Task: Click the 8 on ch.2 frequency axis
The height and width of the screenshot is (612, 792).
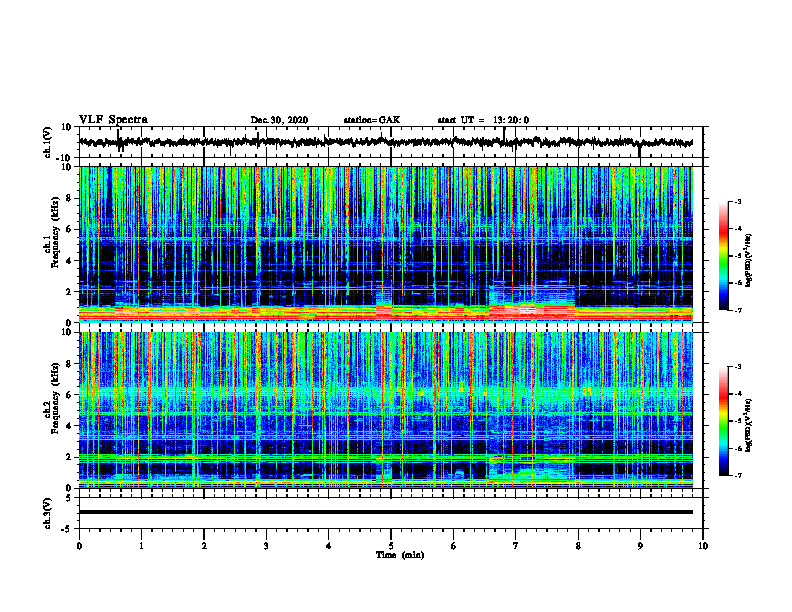Action: click(69, 363)
